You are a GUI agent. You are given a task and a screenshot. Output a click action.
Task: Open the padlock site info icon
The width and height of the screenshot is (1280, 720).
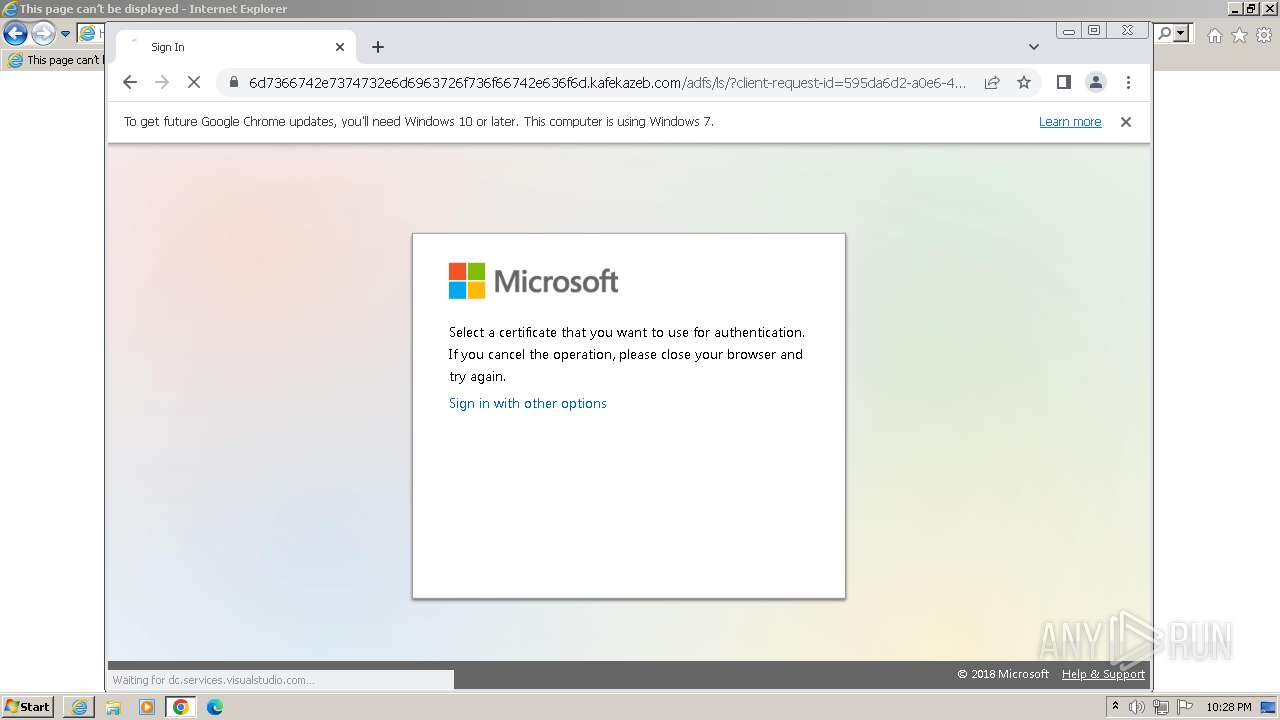(x=233, y=83)
